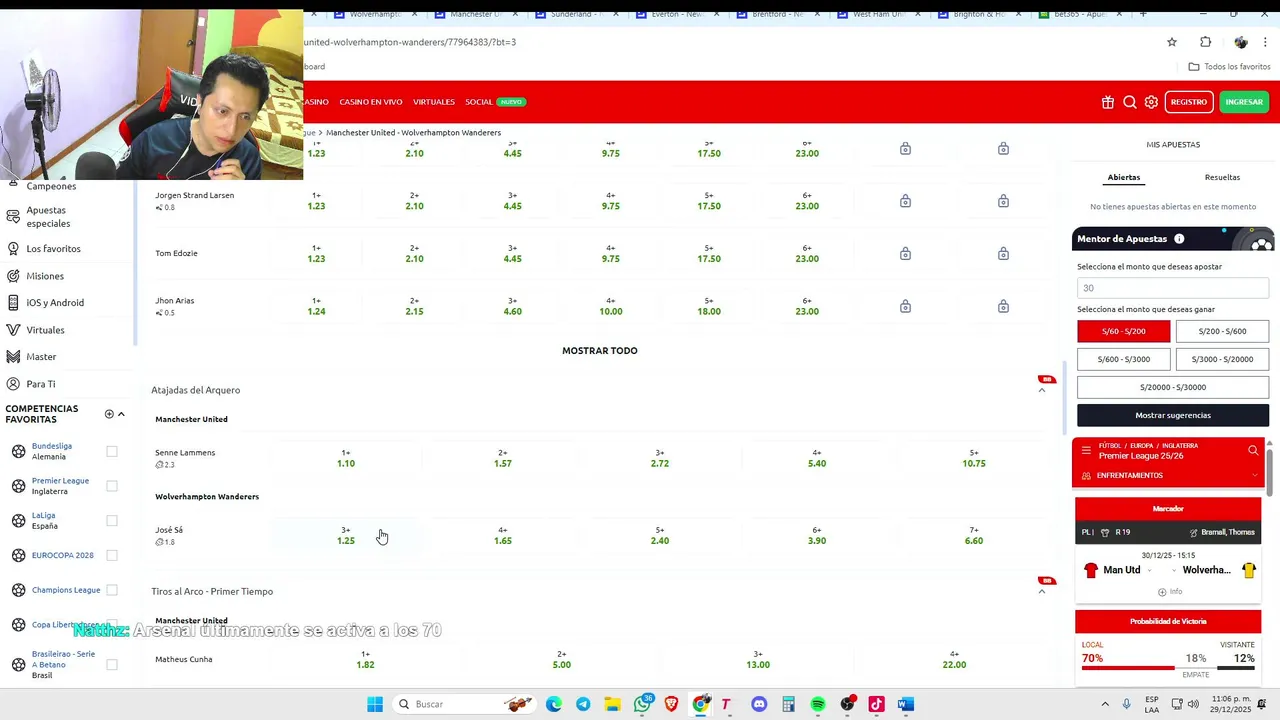The height and width of the screenshot is (720, 1280).
Task: Open WhatsApp from the taskbar
Action: click(x=643, y=704)
